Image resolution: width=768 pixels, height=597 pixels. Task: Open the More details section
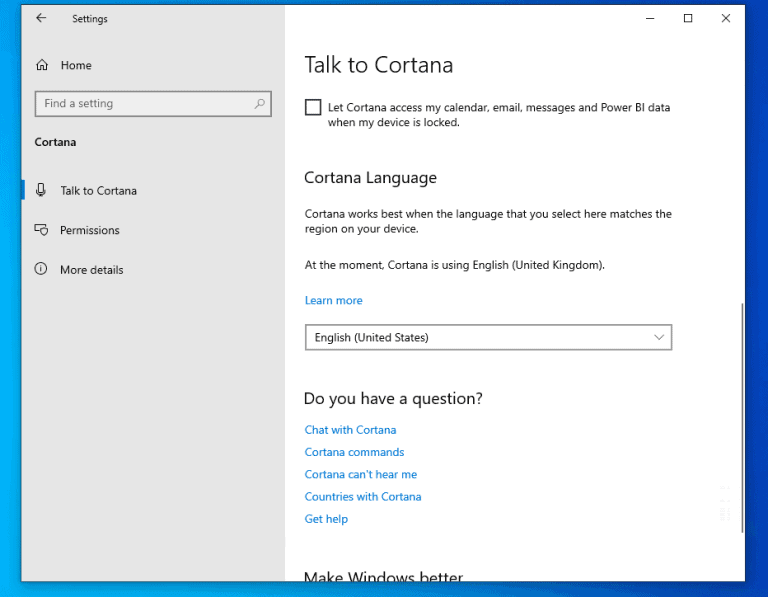(153, 270)
